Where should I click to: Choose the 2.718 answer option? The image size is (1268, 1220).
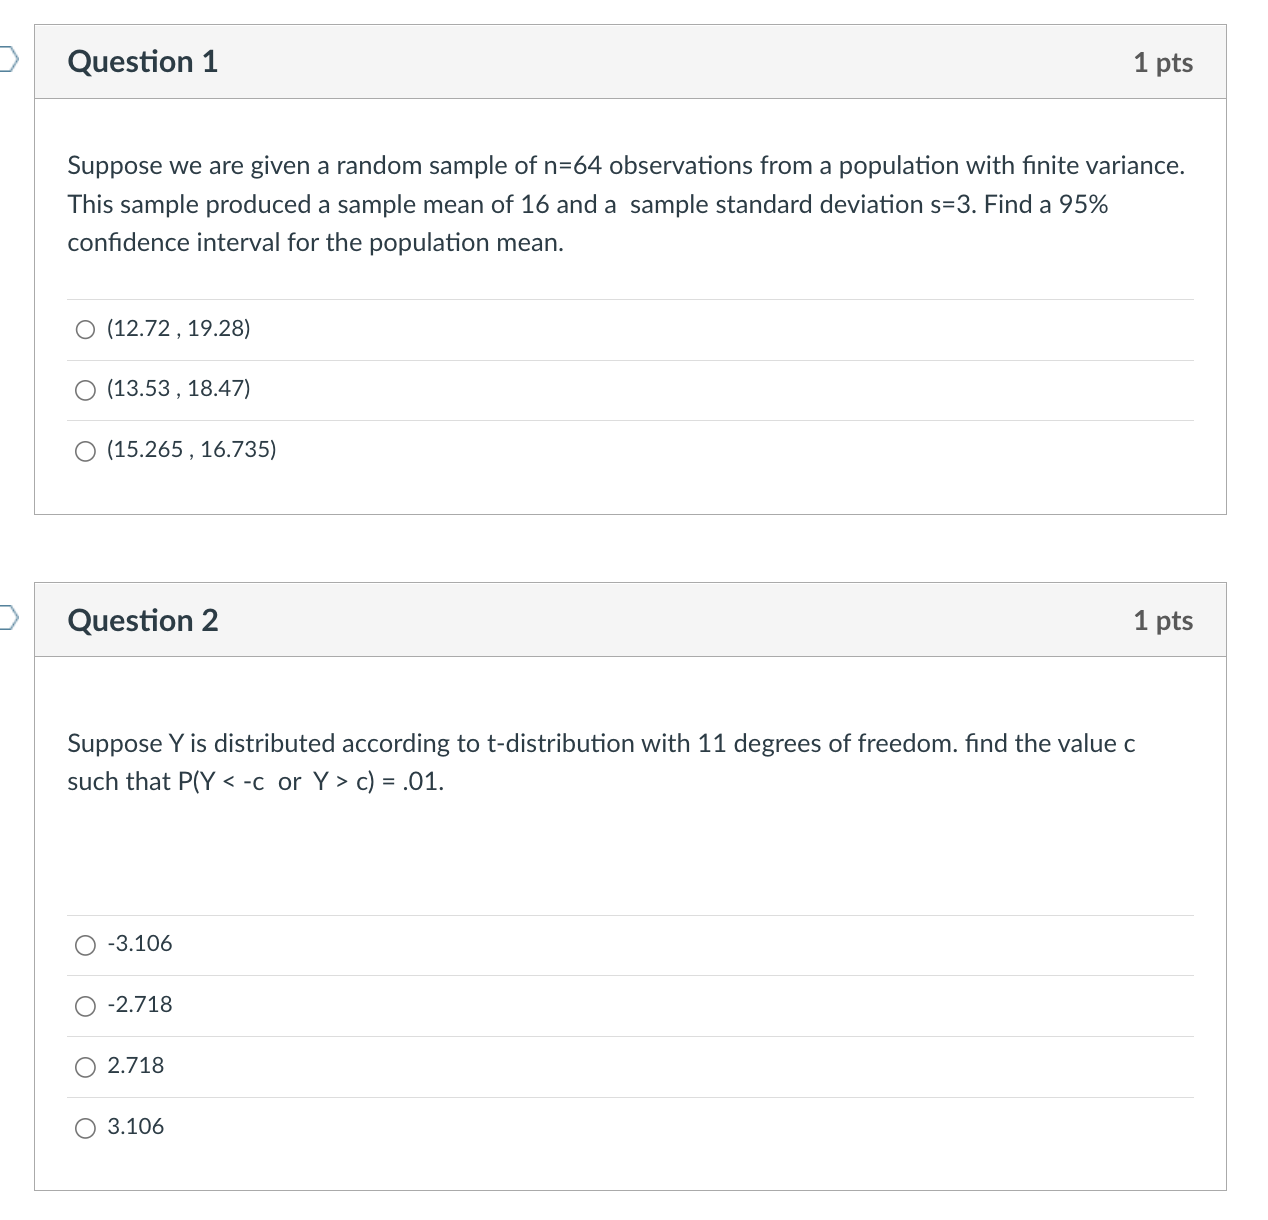click(86, 1066)
